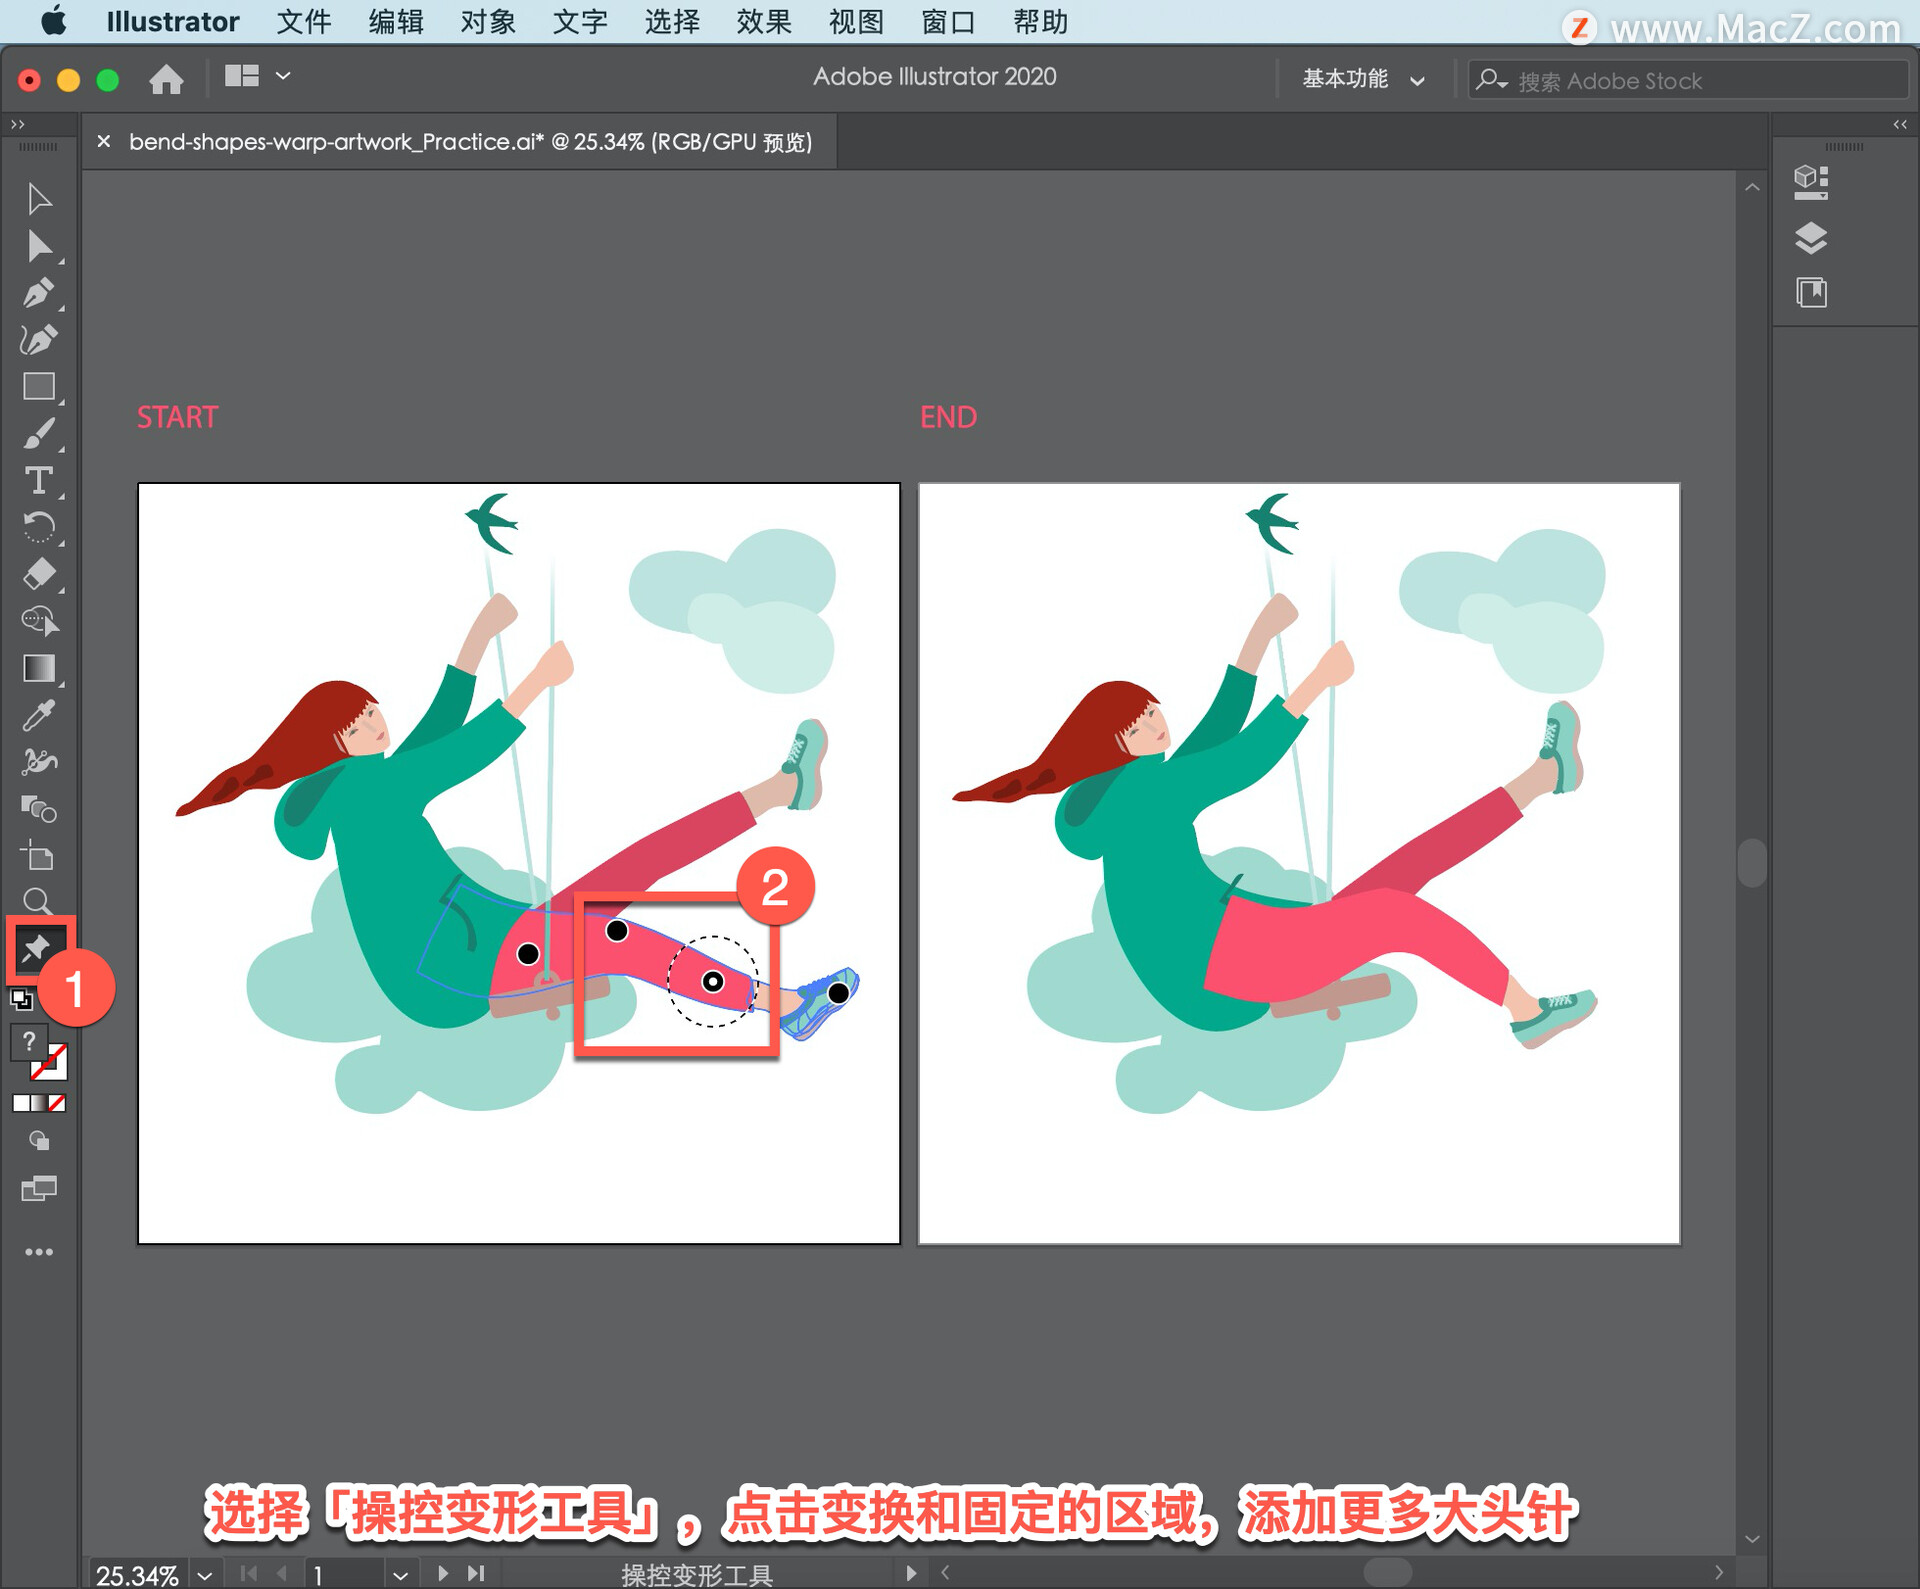Image resolution: width=1920 pixels, height=1589 pixels.
Task: Click the Fill color swatch
Action: (x=28, y=1042)
